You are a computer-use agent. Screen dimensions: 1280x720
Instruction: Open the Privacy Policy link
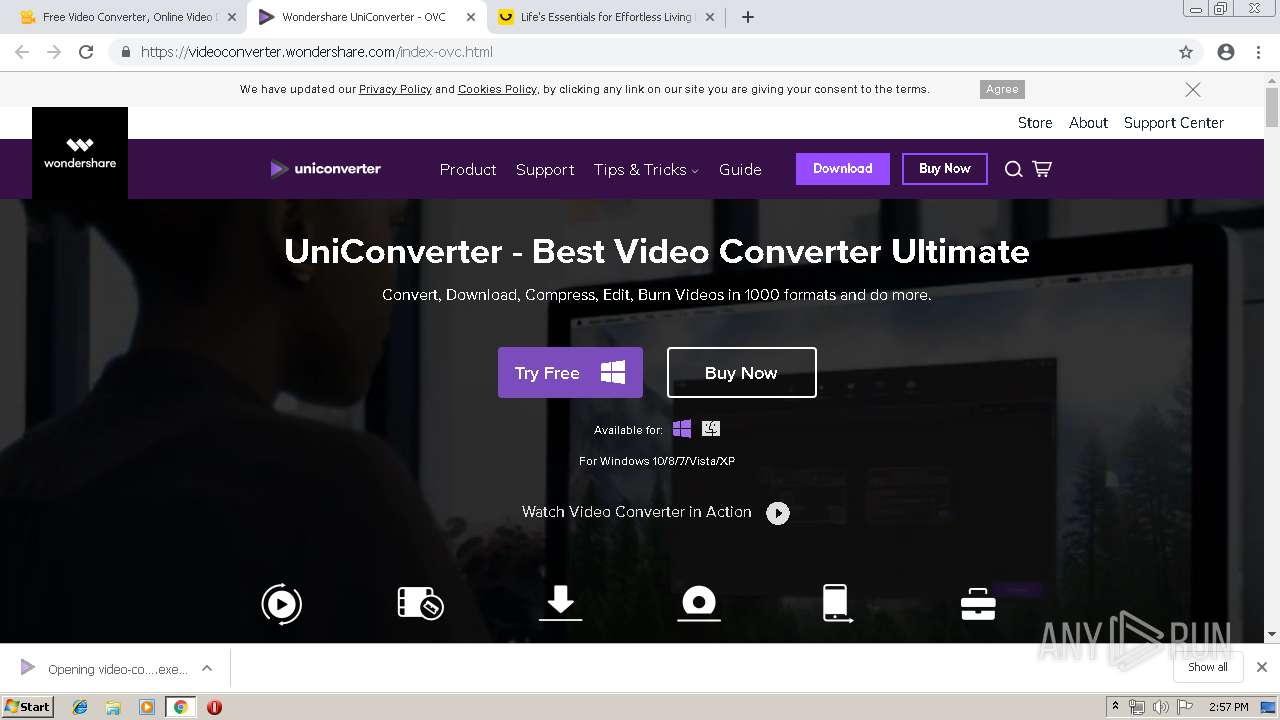[395, 89]
